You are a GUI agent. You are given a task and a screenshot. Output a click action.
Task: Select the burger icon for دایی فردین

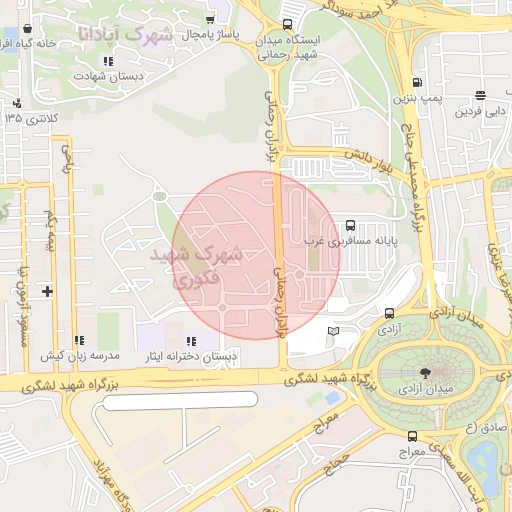pyautogui.click(x=480, y=95)
